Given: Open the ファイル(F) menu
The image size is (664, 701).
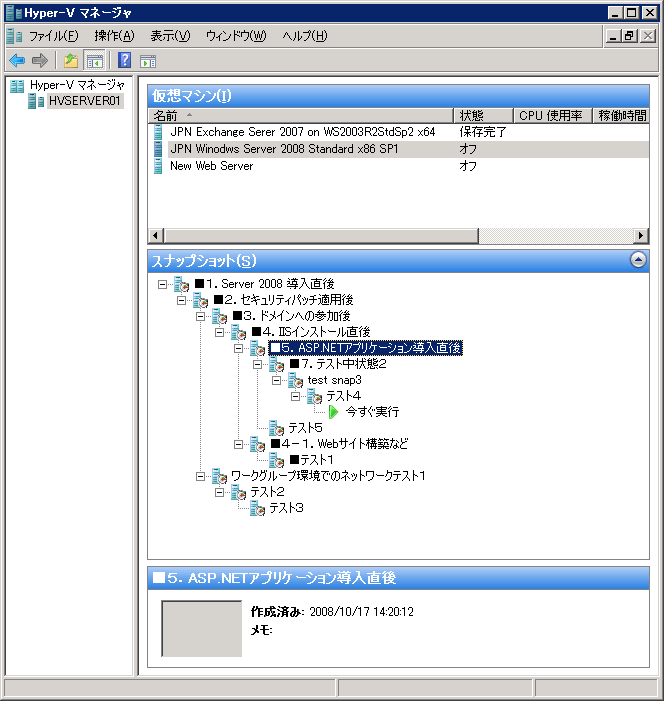Looking at the screenshot, I should [53, 36].
